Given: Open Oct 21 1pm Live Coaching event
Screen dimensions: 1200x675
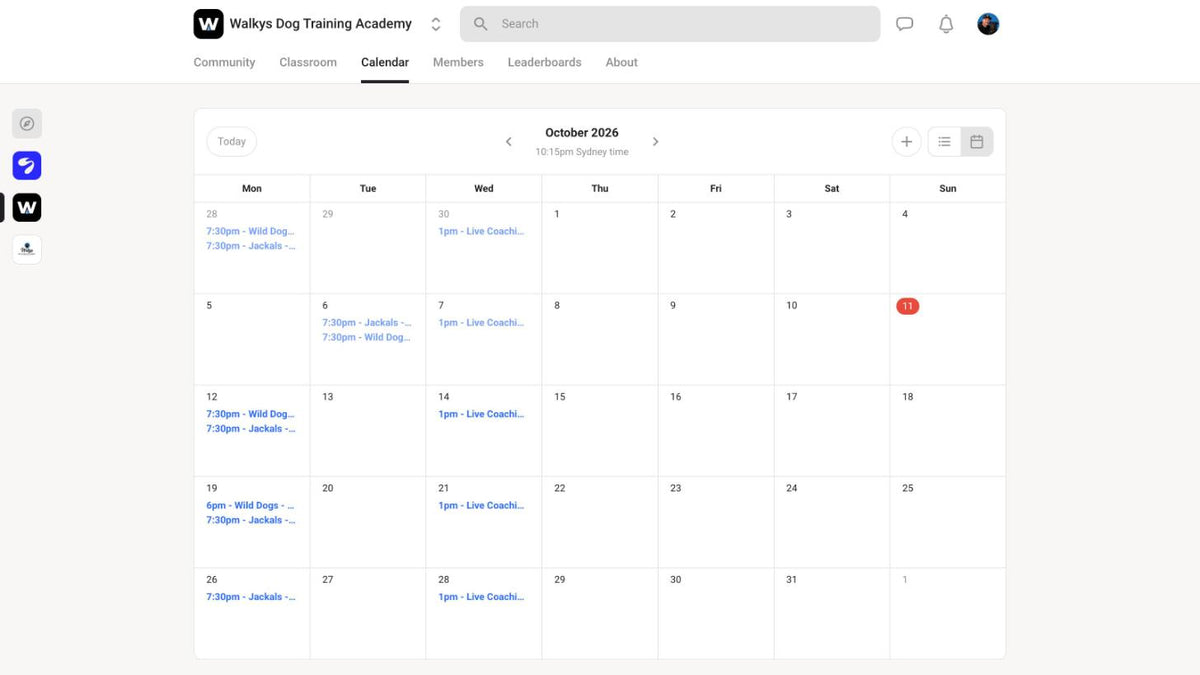Looking at the screenshot, I should [x=481, y=506].
